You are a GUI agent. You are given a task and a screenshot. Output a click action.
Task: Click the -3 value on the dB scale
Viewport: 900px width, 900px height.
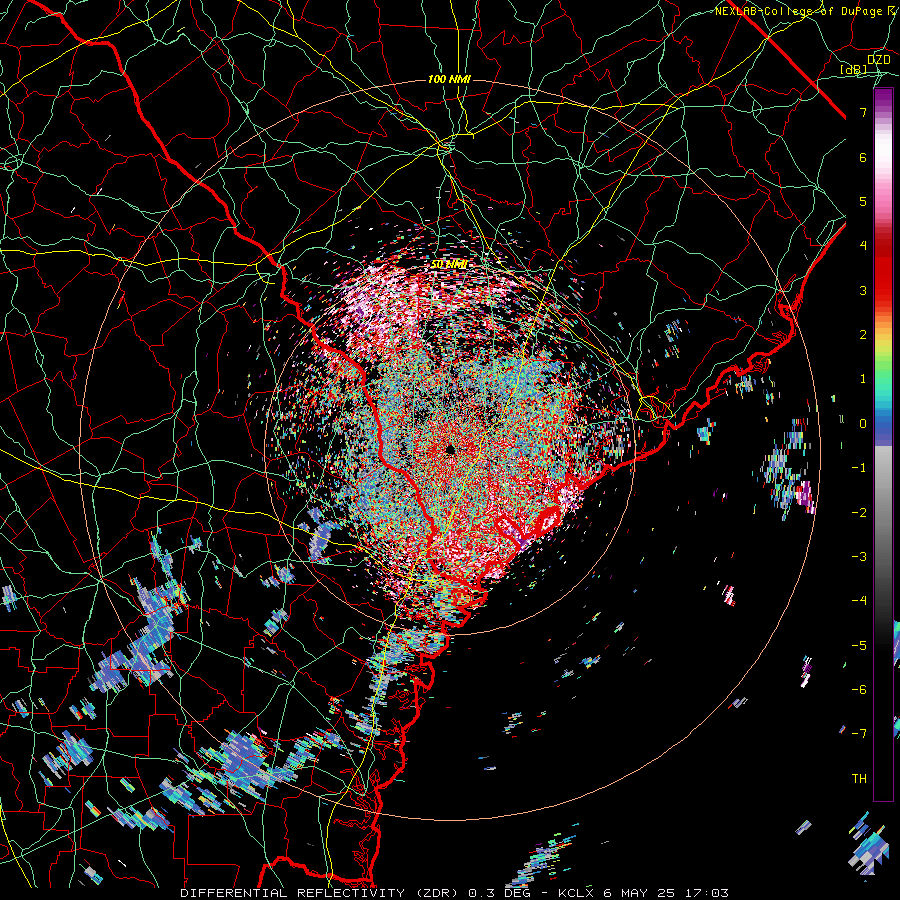point(859,557)
